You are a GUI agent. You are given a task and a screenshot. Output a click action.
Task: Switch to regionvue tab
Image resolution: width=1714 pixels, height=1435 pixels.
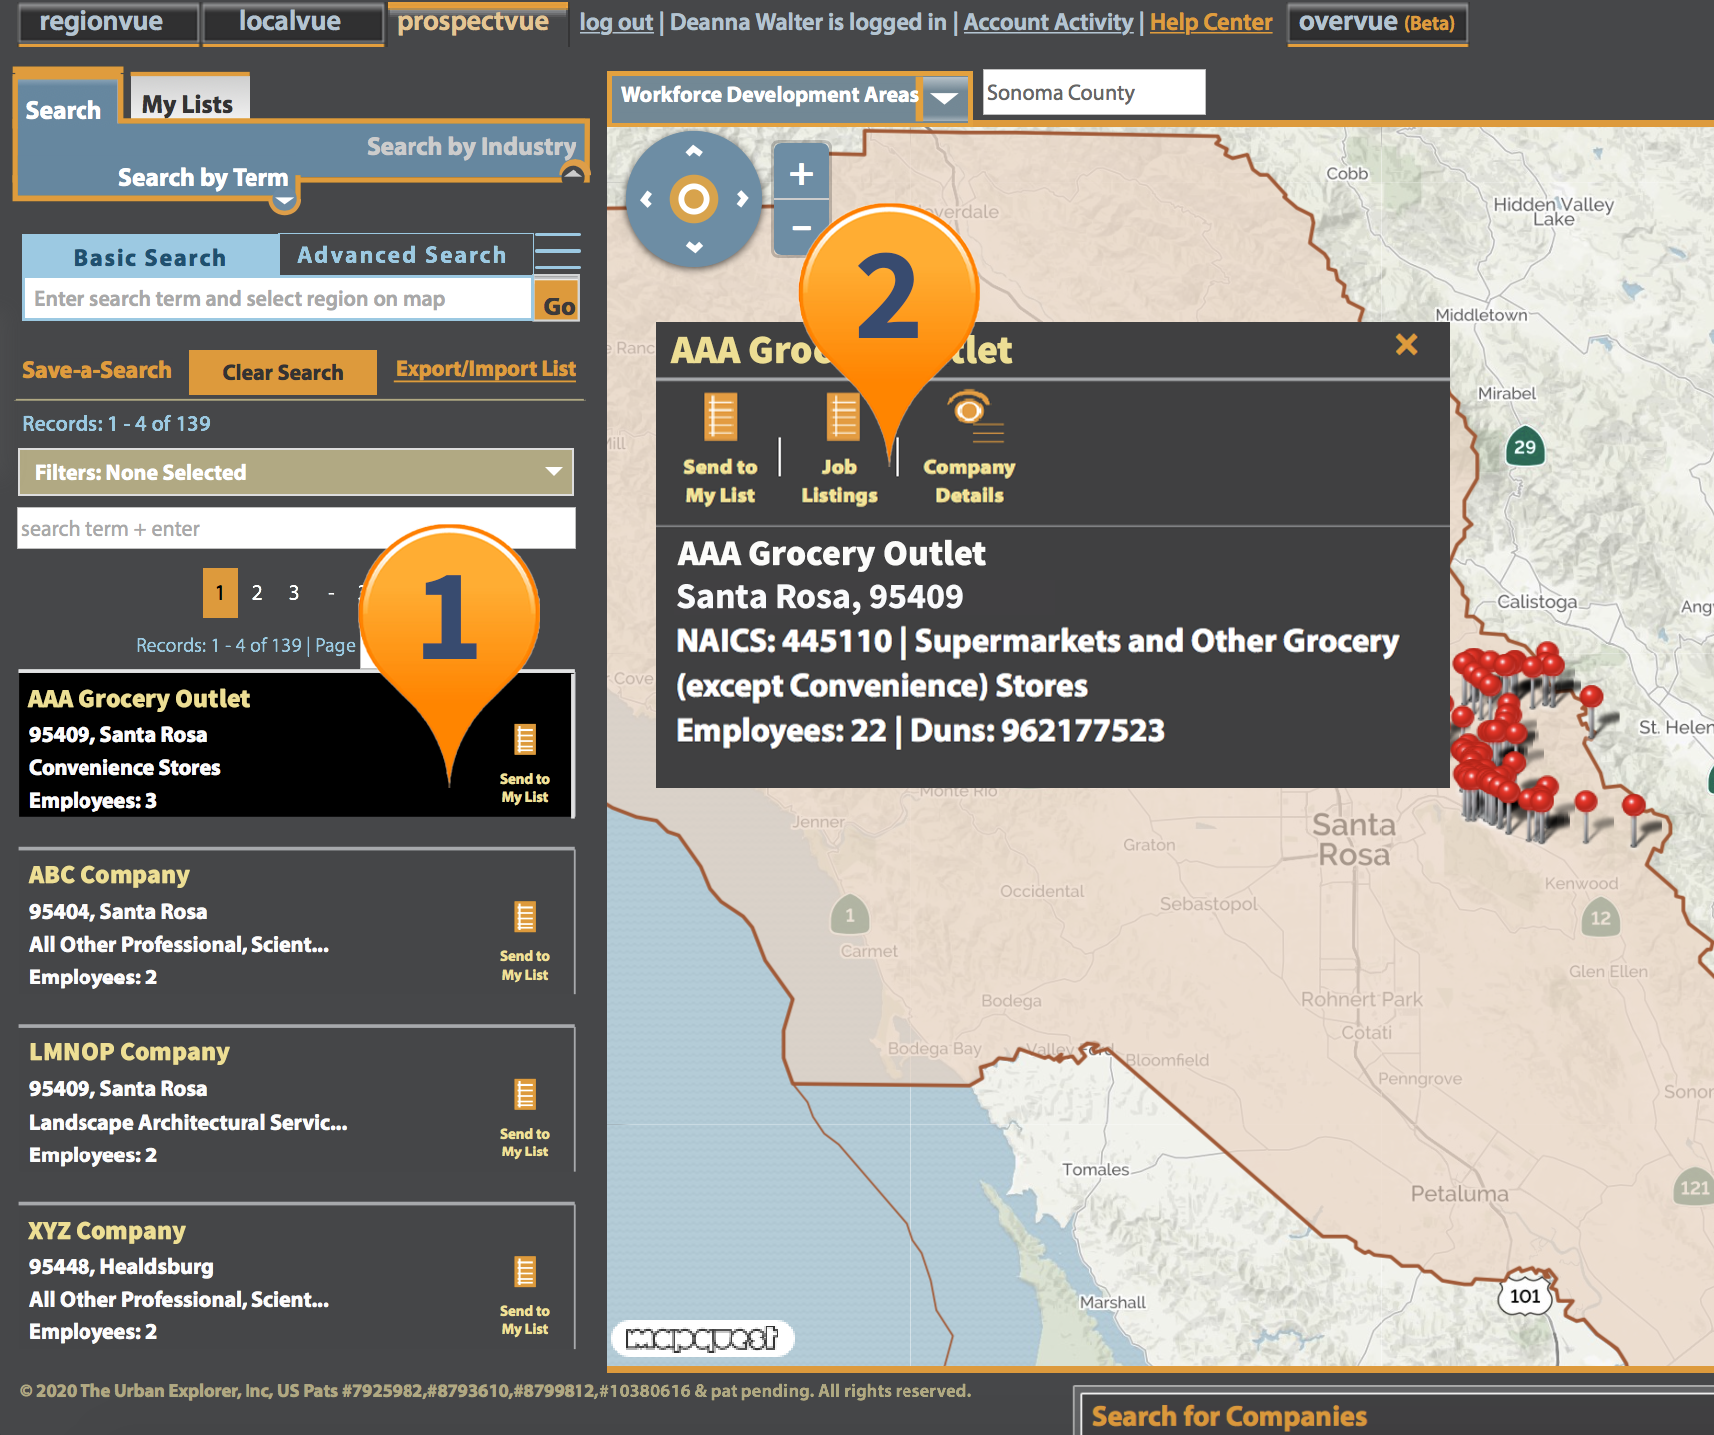(108, 23)
